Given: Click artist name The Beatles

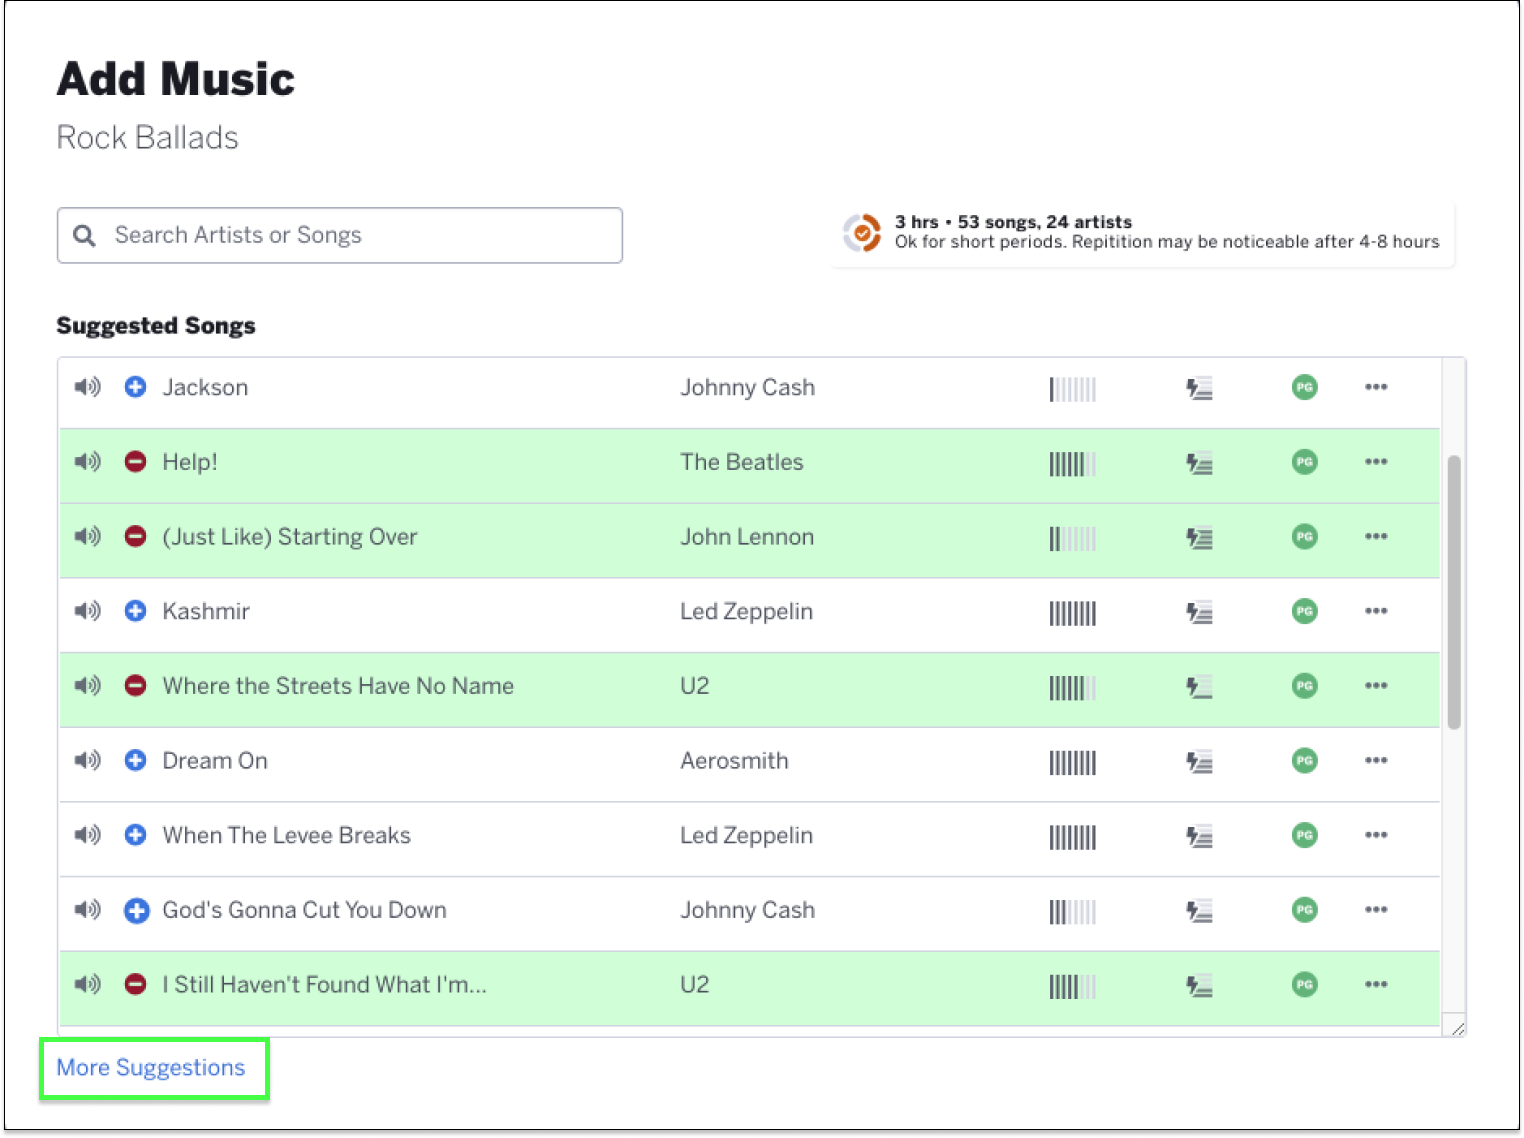Looking at the screenshot, I should (x=742, y=462).
